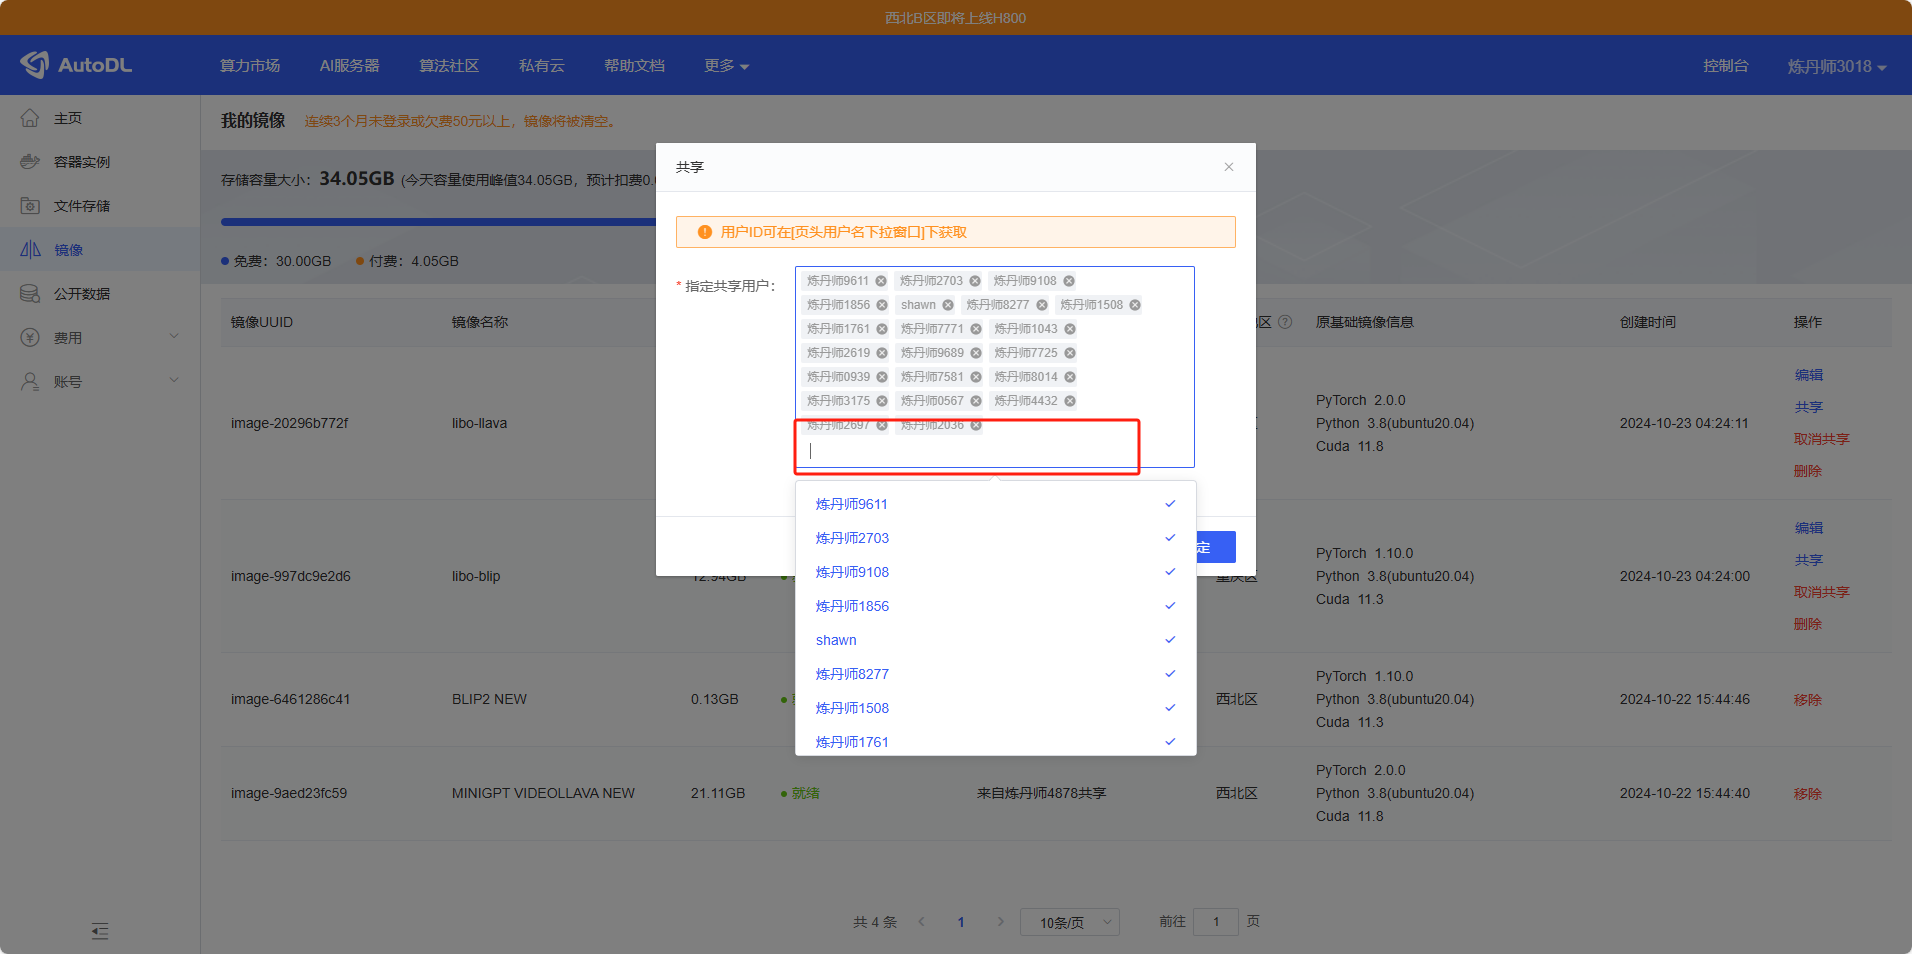Open 算力市场 in the top navigation
Image resolution: width=1912 pixels, height=954 pixels.
(x=250, y=65)
